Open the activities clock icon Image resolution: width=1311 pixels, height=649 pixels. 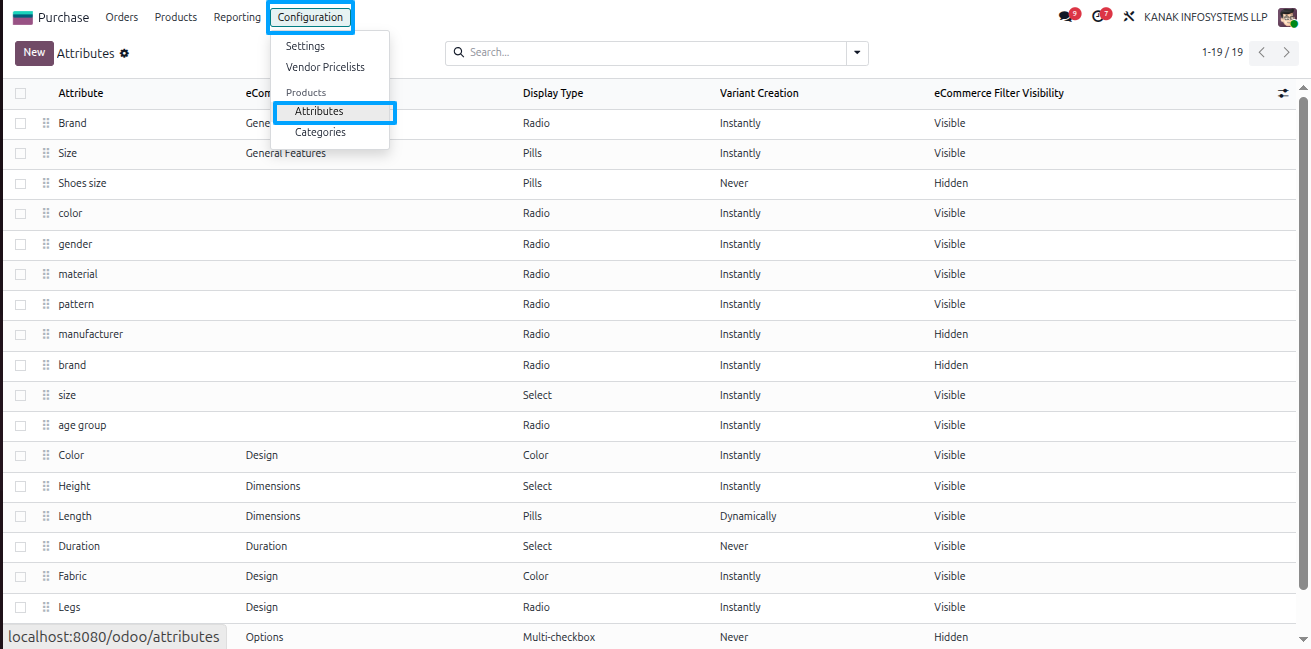click(1098, 17)
